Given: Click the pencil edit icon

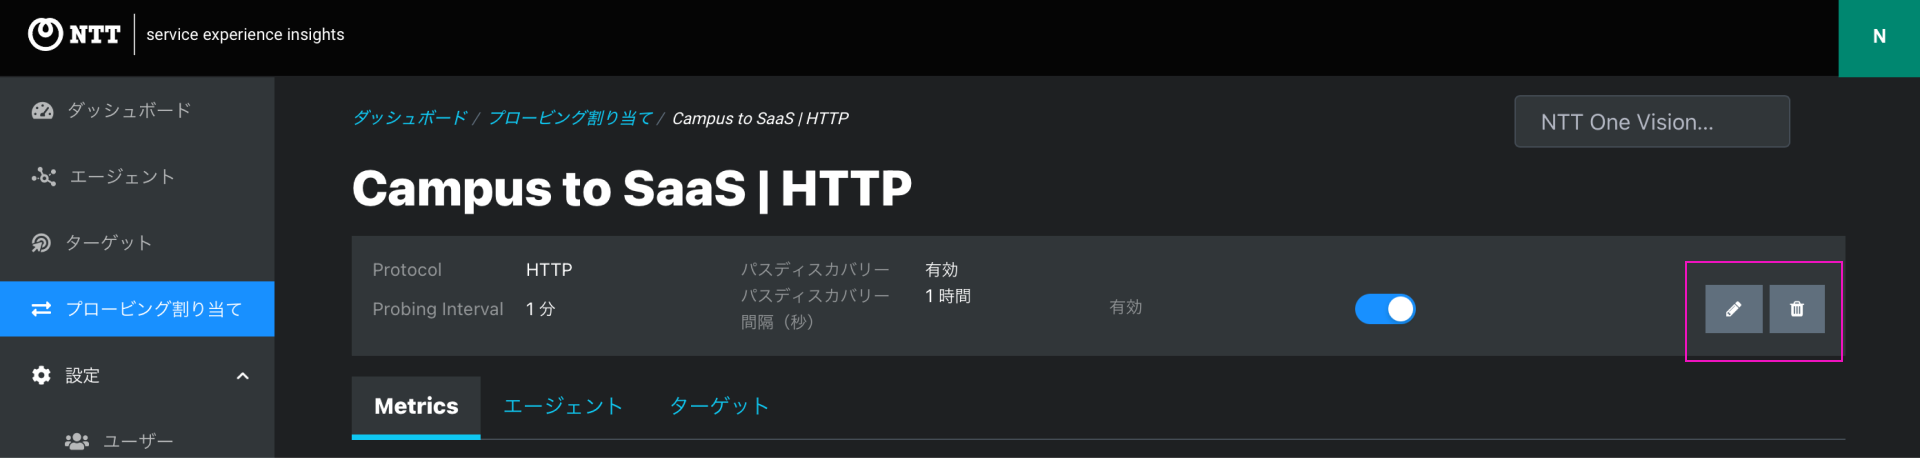Looking at the screenshot, I should click(x=1733, y=309).
